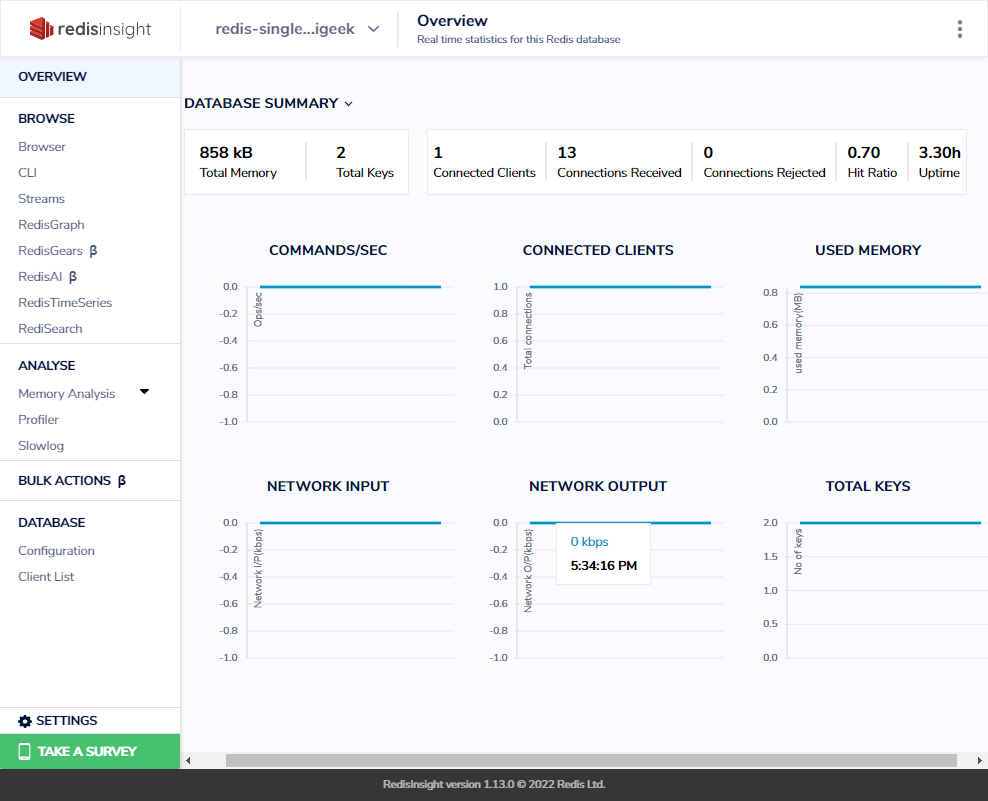Click RedisGears beta symbol
The width and height of the screenshot is (988, 801).
point(93,251)
